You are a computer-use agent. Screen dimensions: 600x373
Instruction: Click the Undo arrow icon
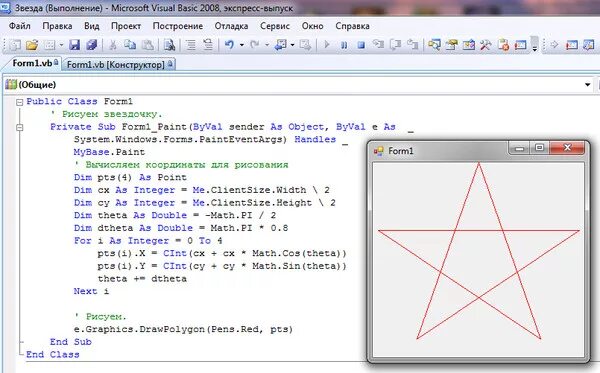pos(229,45)
